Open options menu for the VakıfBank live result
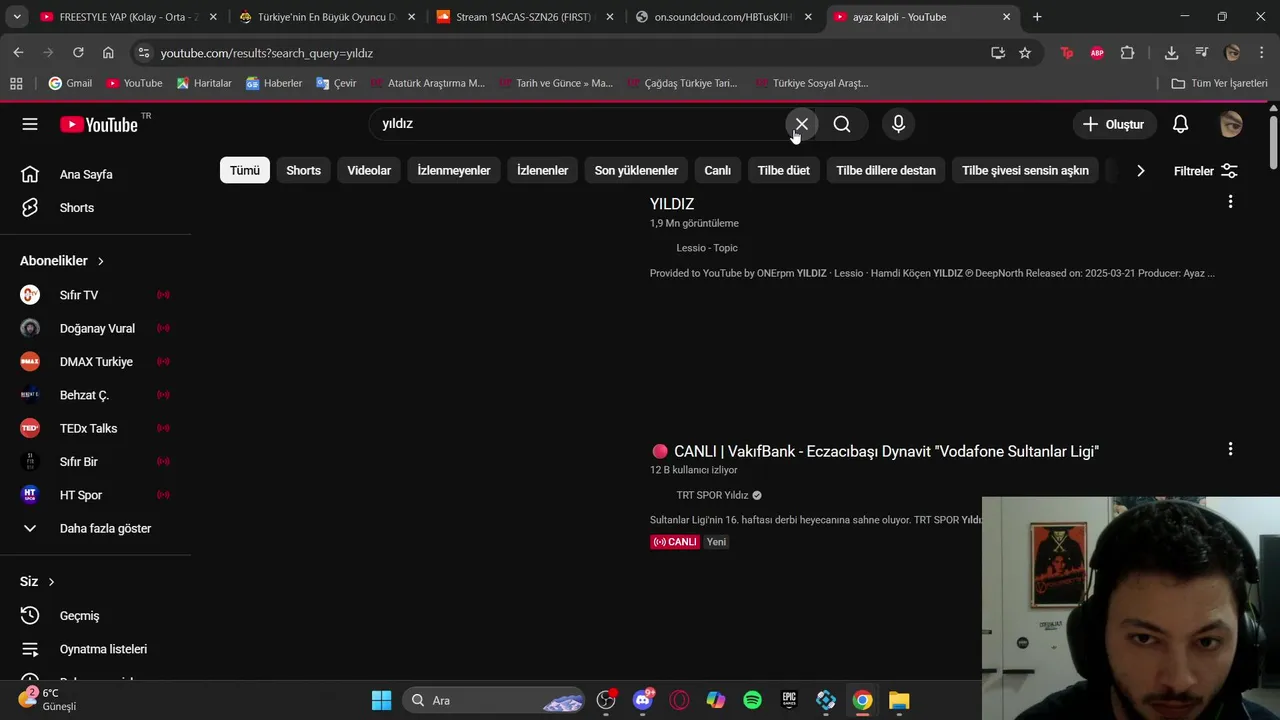This screenshot has width=1280, height=720. pyautogui.click(x=1230, y=450)
